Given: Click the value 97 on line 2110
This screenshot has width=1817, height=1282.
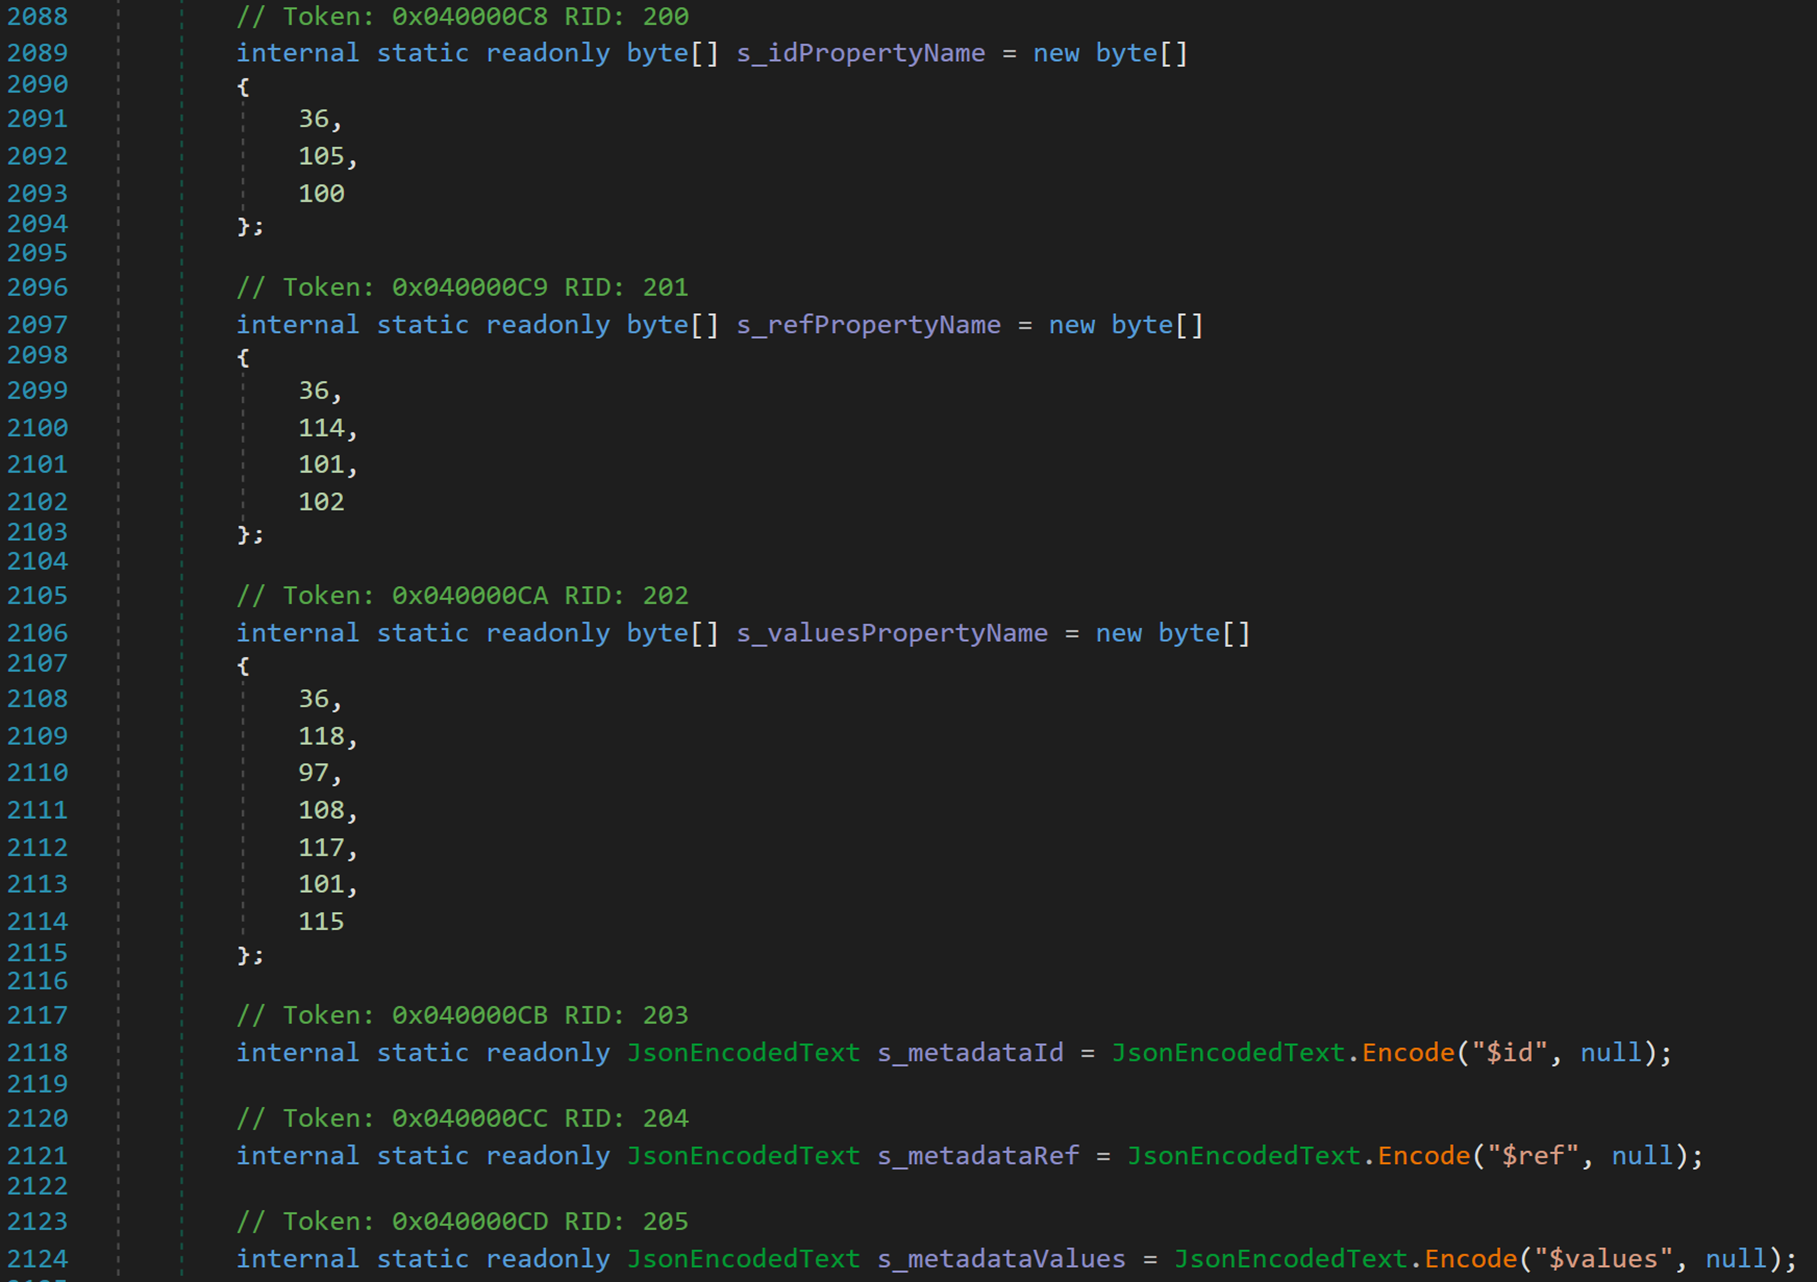Looking at the screenshot, I should click(x=313, y=773).
